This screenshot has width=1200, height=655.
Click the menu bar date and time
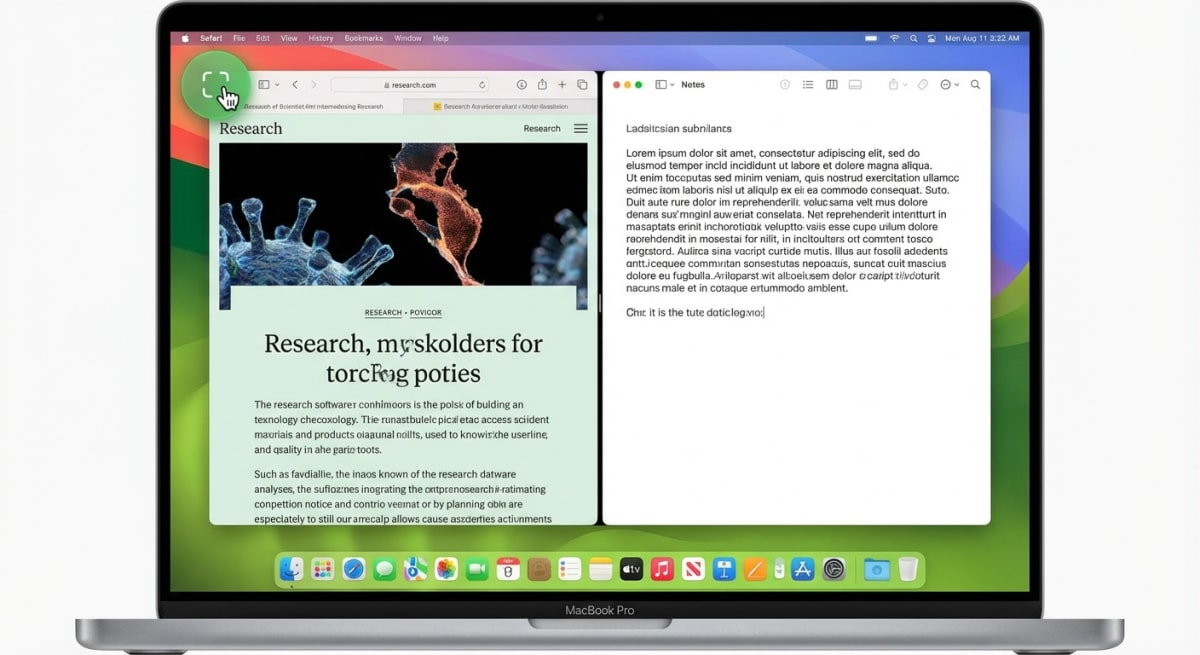coord(982,38)
